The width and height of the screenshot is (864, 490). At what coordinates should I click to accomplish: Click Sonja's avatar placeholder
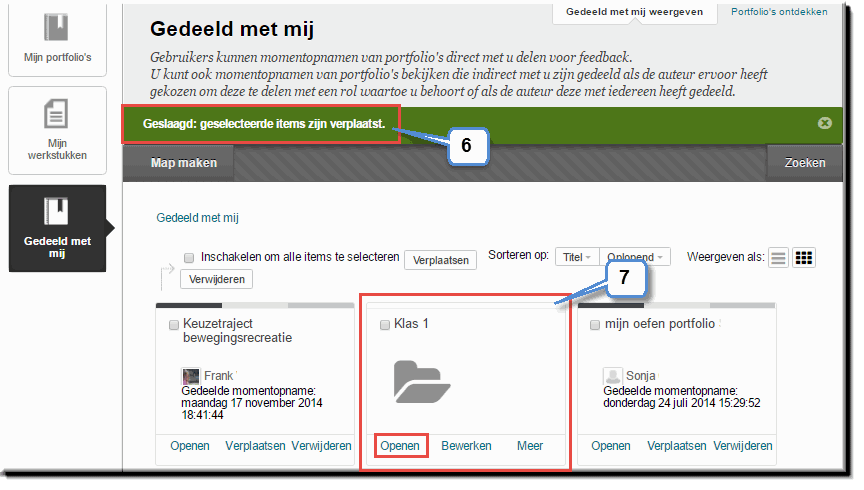point(613,376)
